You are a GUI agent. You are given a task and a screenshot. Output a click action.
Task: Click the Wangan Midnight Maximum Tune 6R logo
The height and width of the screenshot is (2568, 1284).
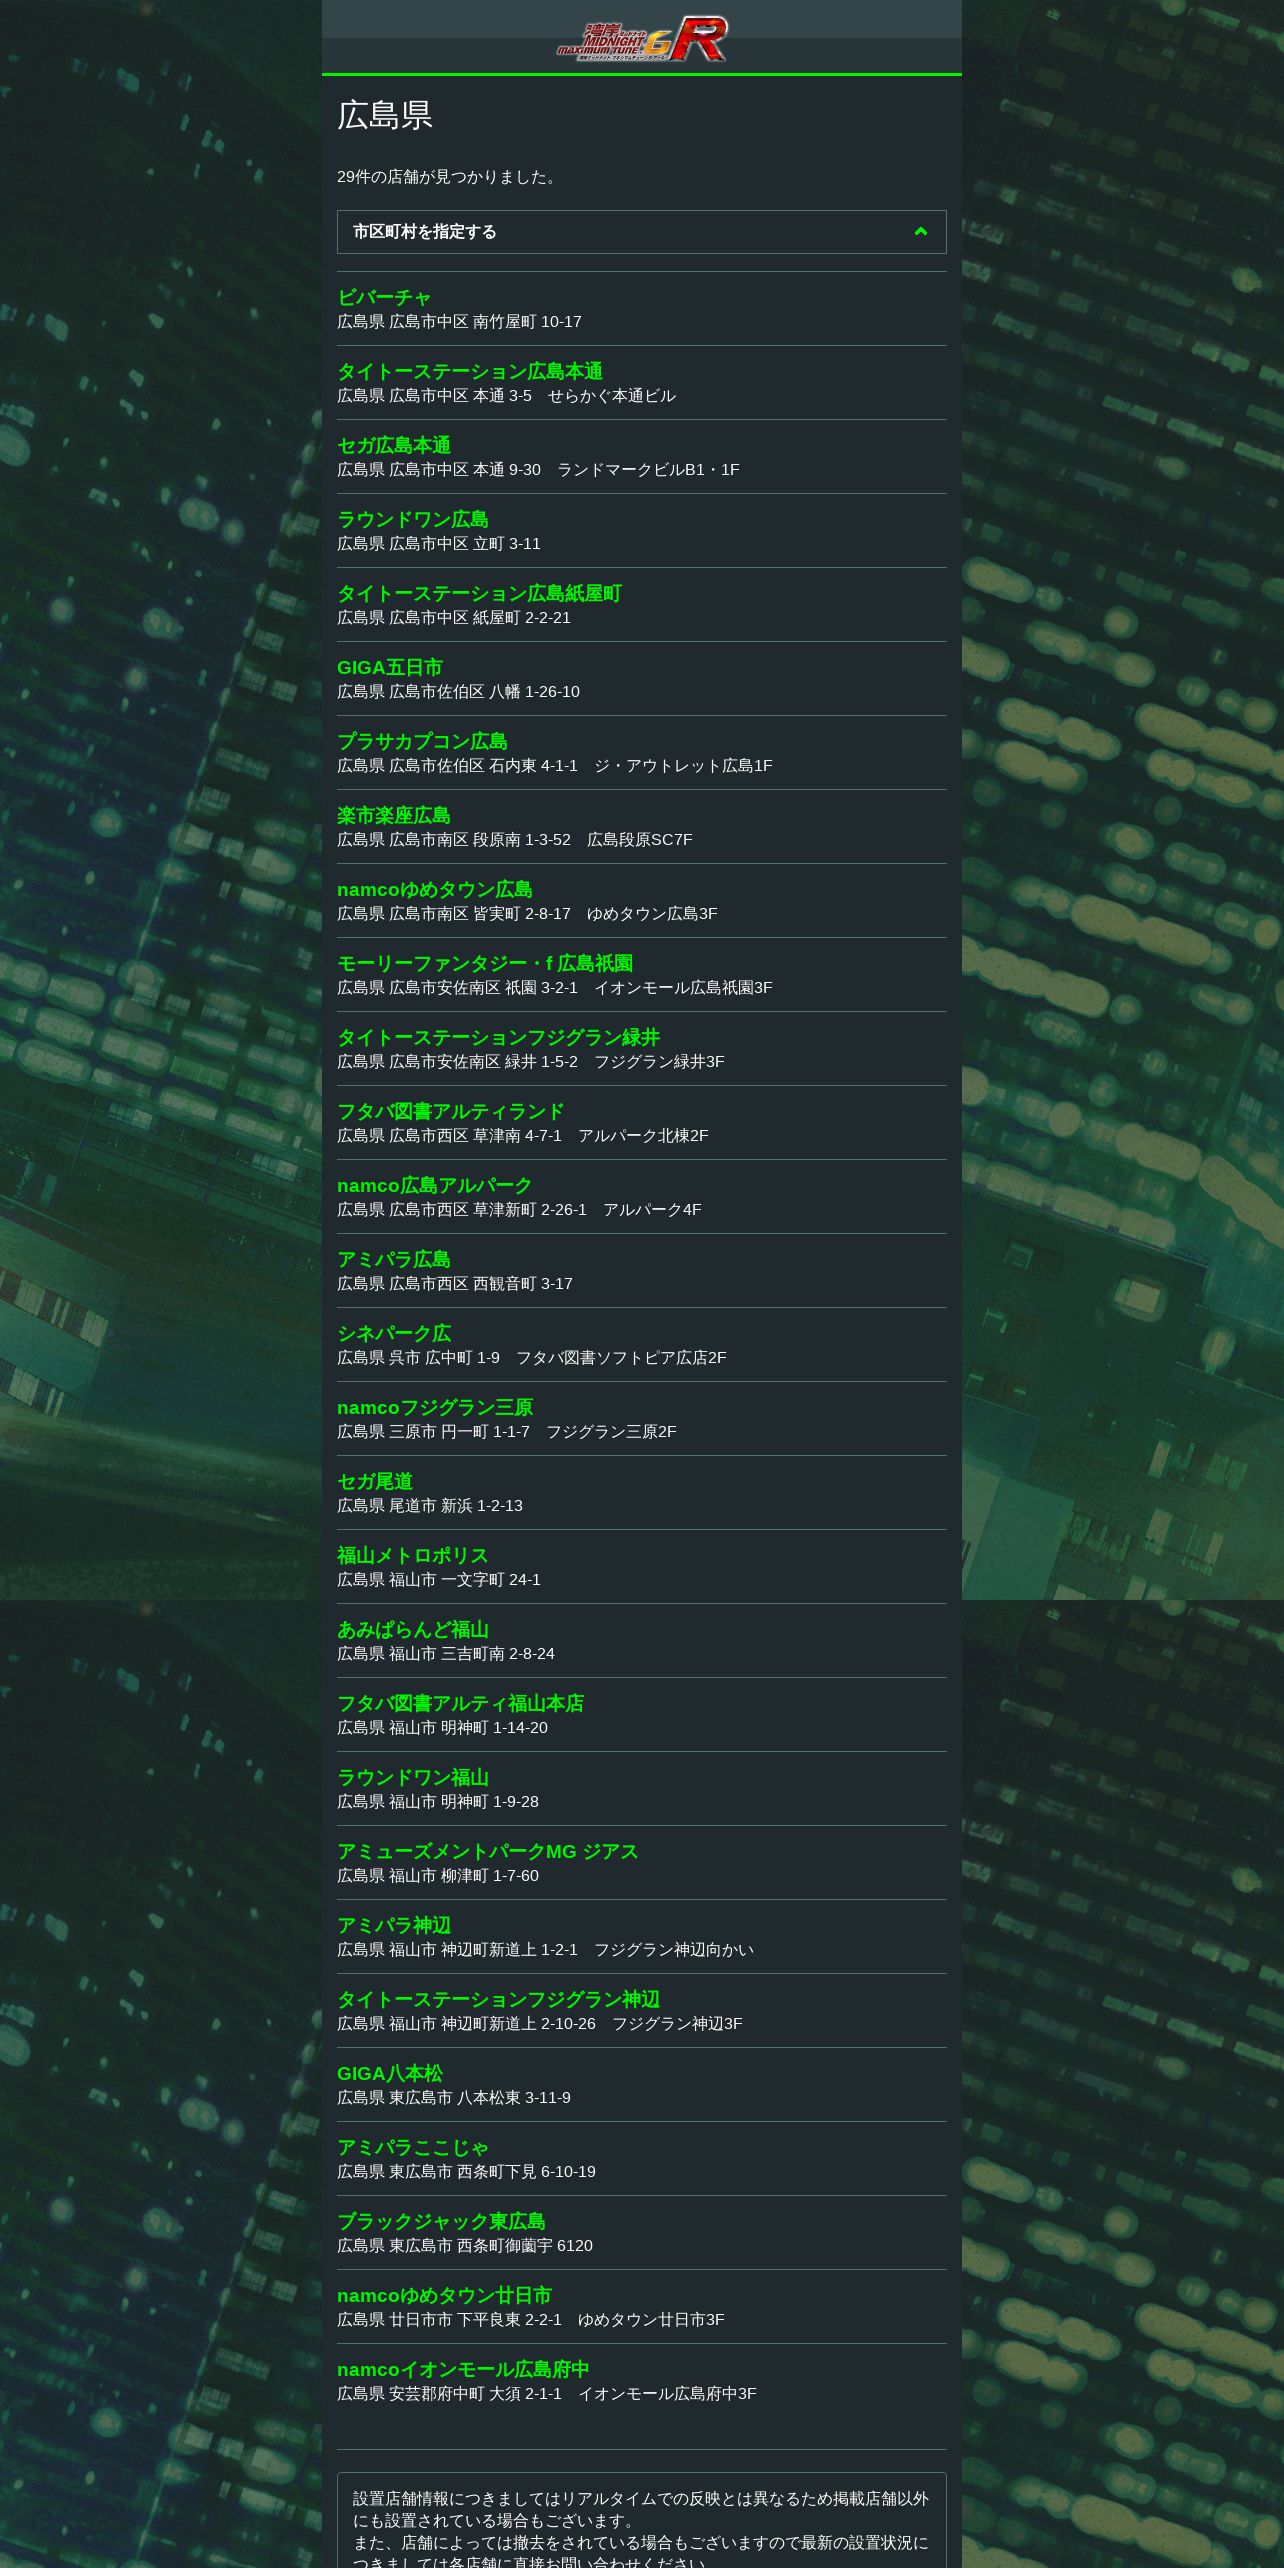[642, 39]
